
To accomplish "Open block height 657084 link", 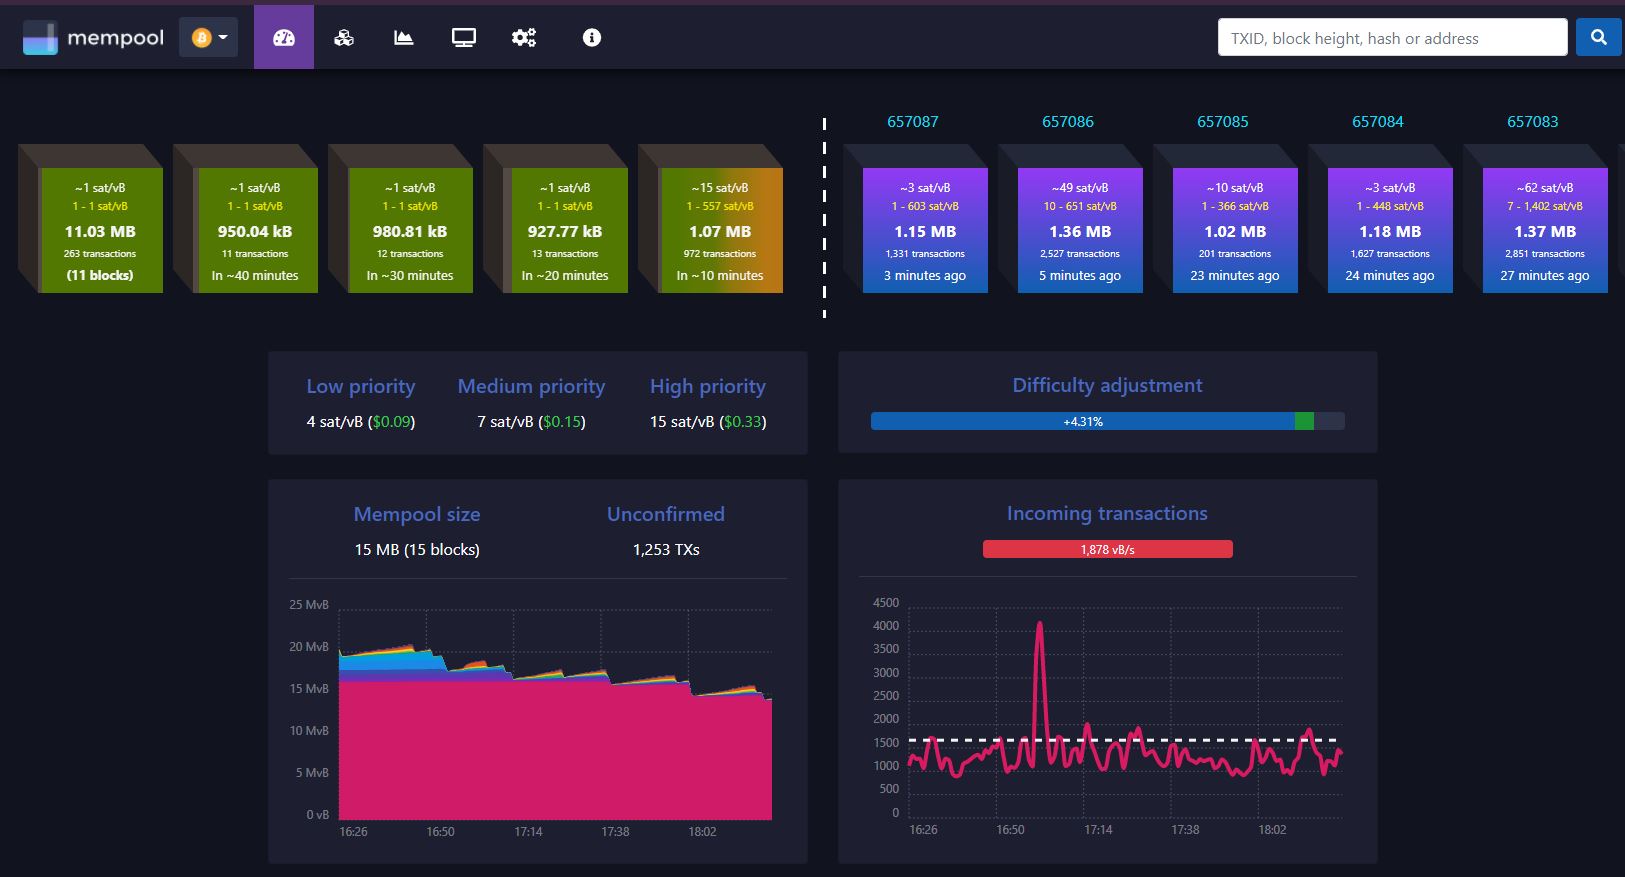I will pos(1378,122).
